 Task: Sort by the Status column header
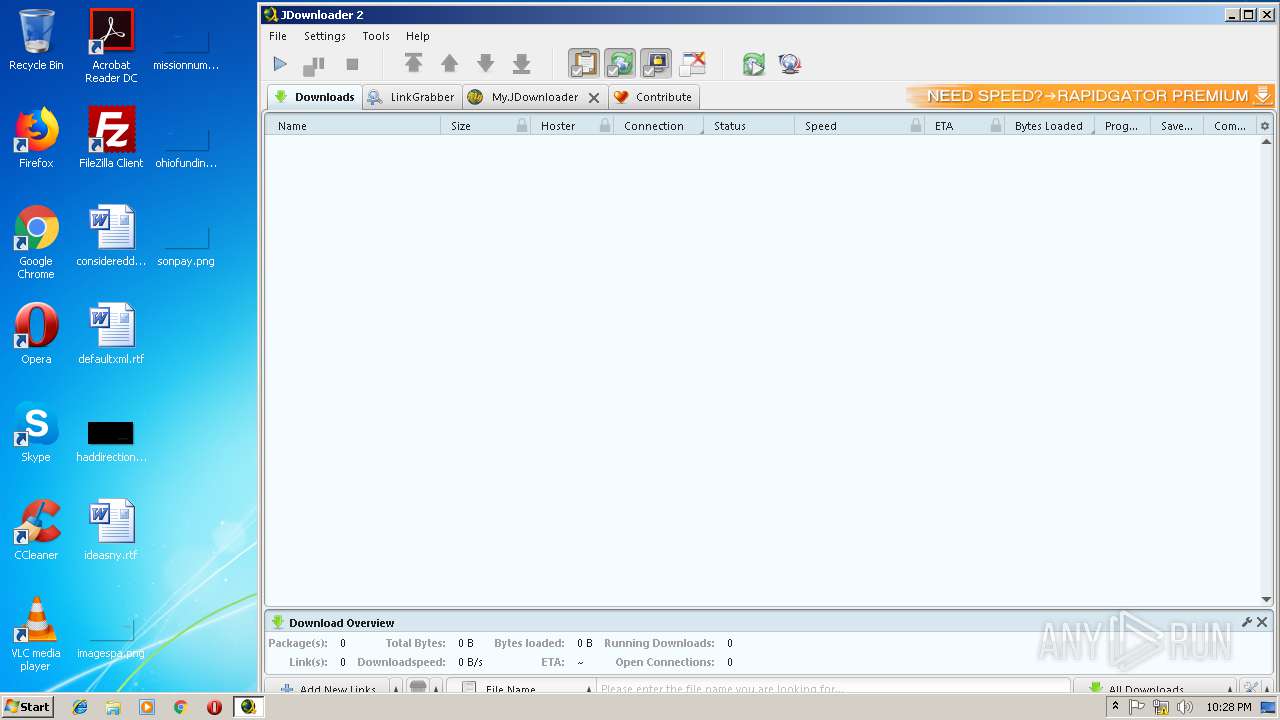point(749,126)
